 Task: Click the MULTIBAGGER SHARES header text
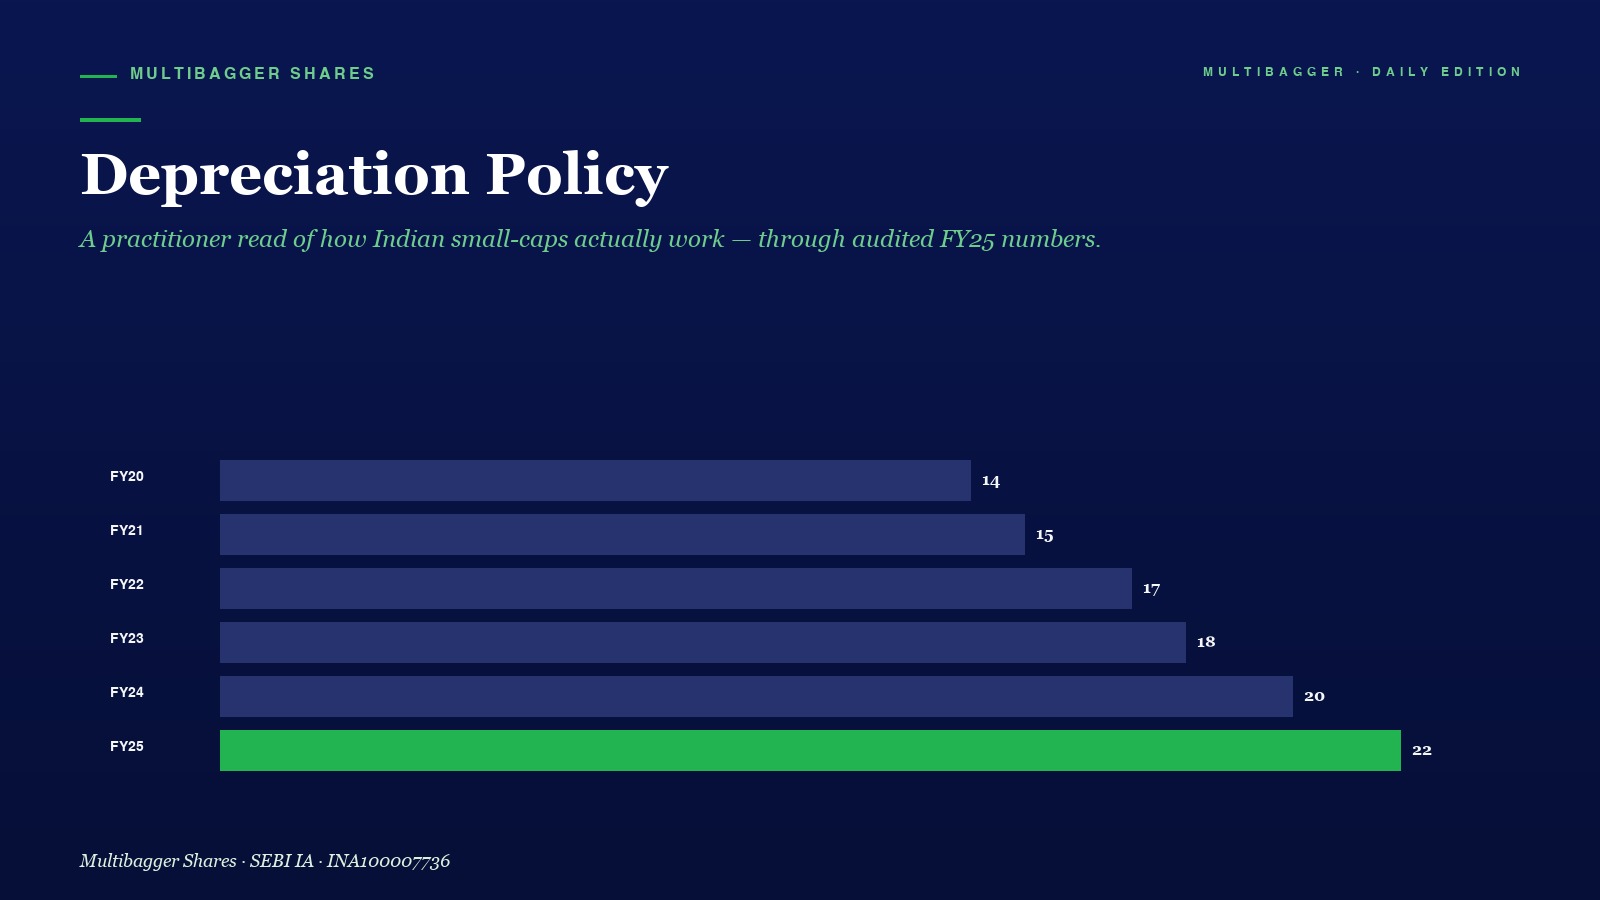click(x=253, y=74)
